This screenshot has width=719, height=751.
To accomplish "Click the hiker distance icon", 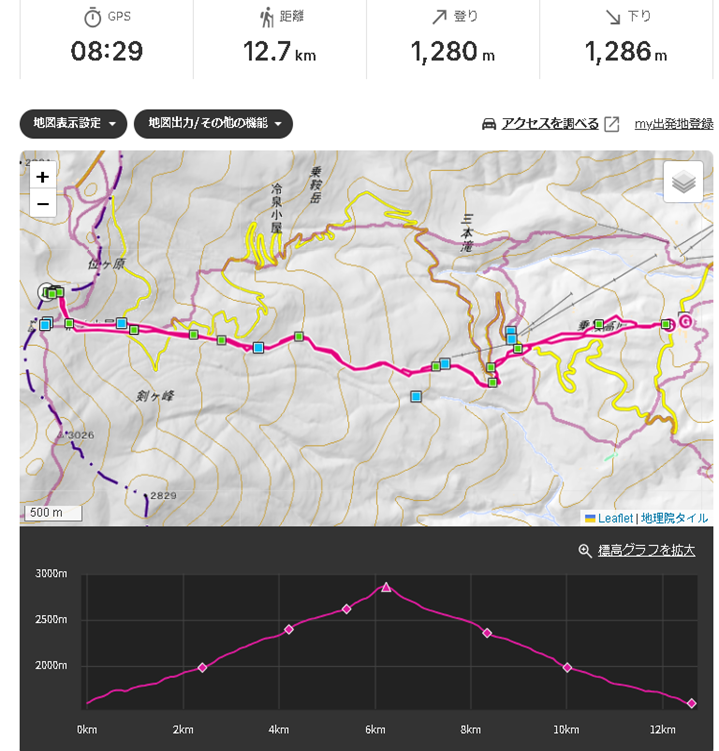I will click(266, 17).
